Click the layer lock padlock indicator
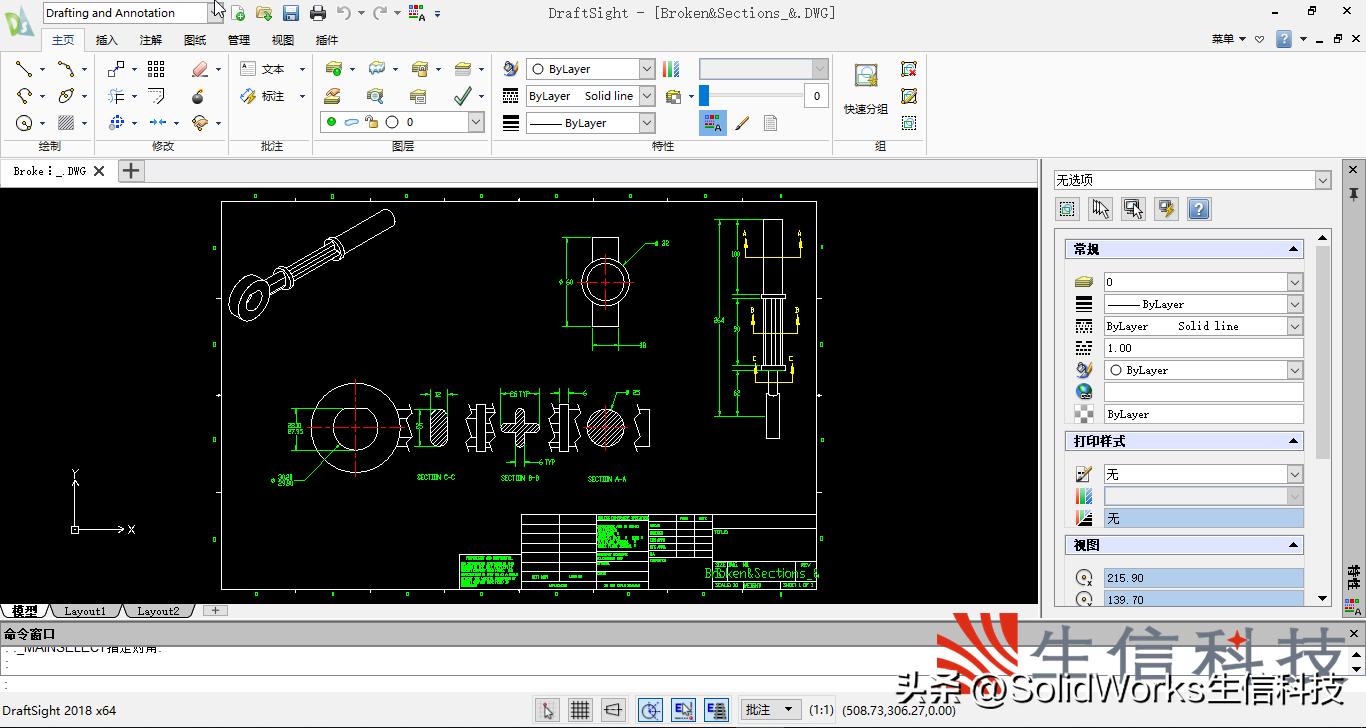 pos(372,121)
